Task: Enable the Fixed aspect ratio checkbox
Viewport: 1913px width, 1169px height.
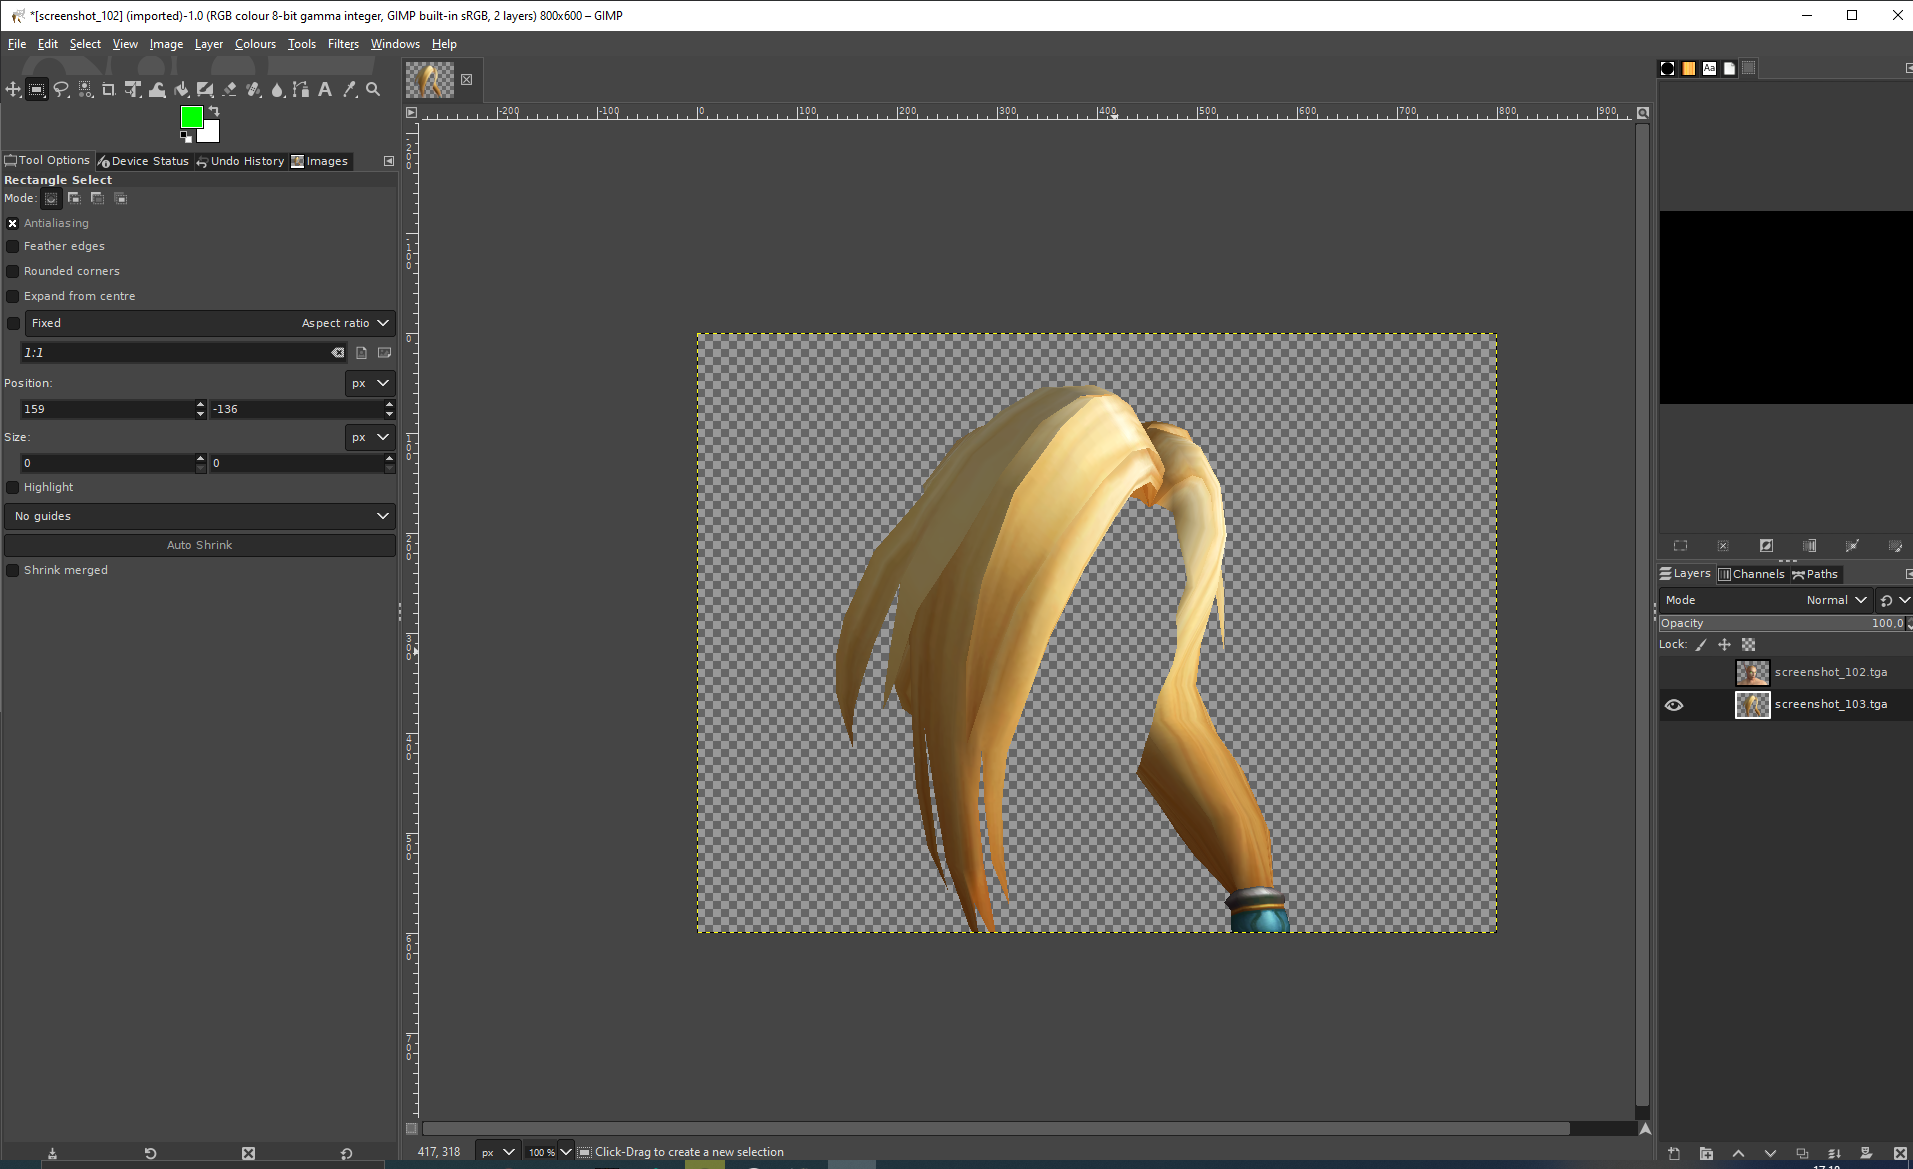Action: click(13, 323)
